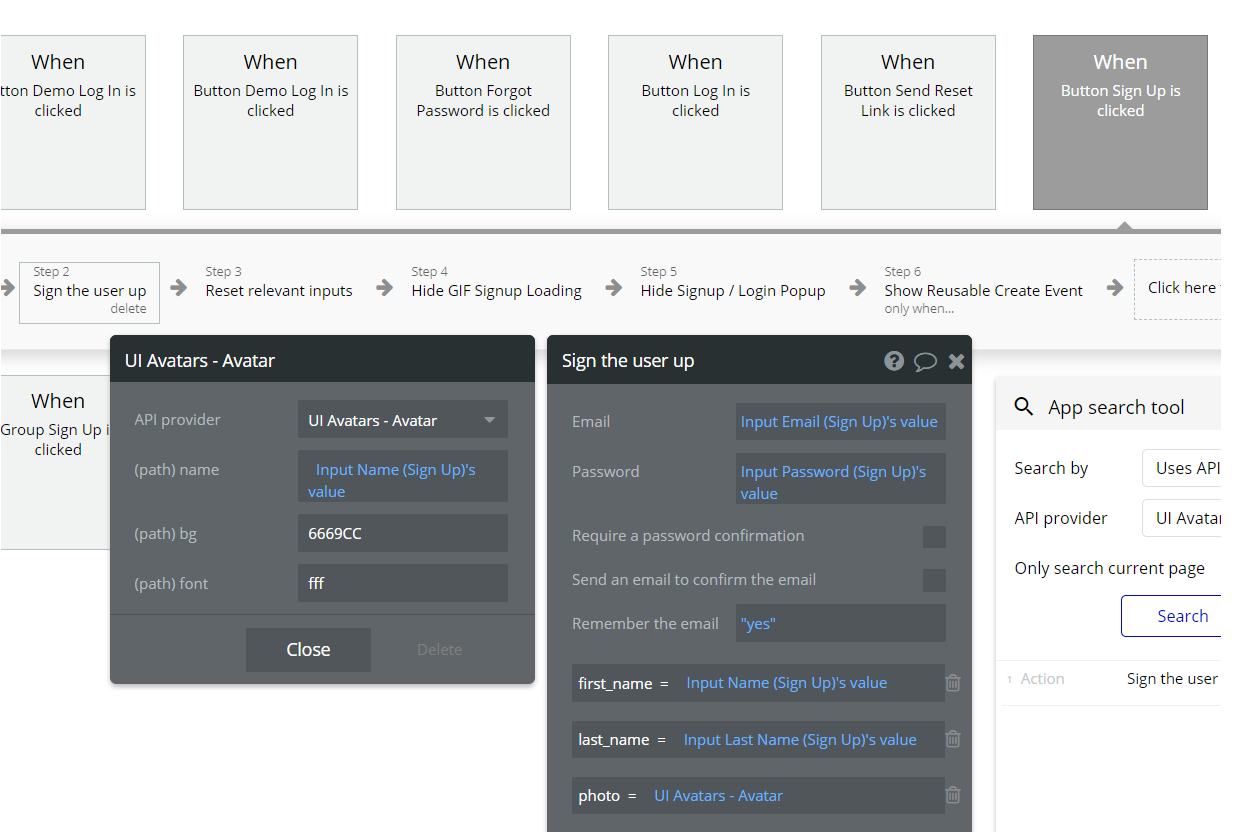Open the Button Forgot Password event

pos(483,123)
